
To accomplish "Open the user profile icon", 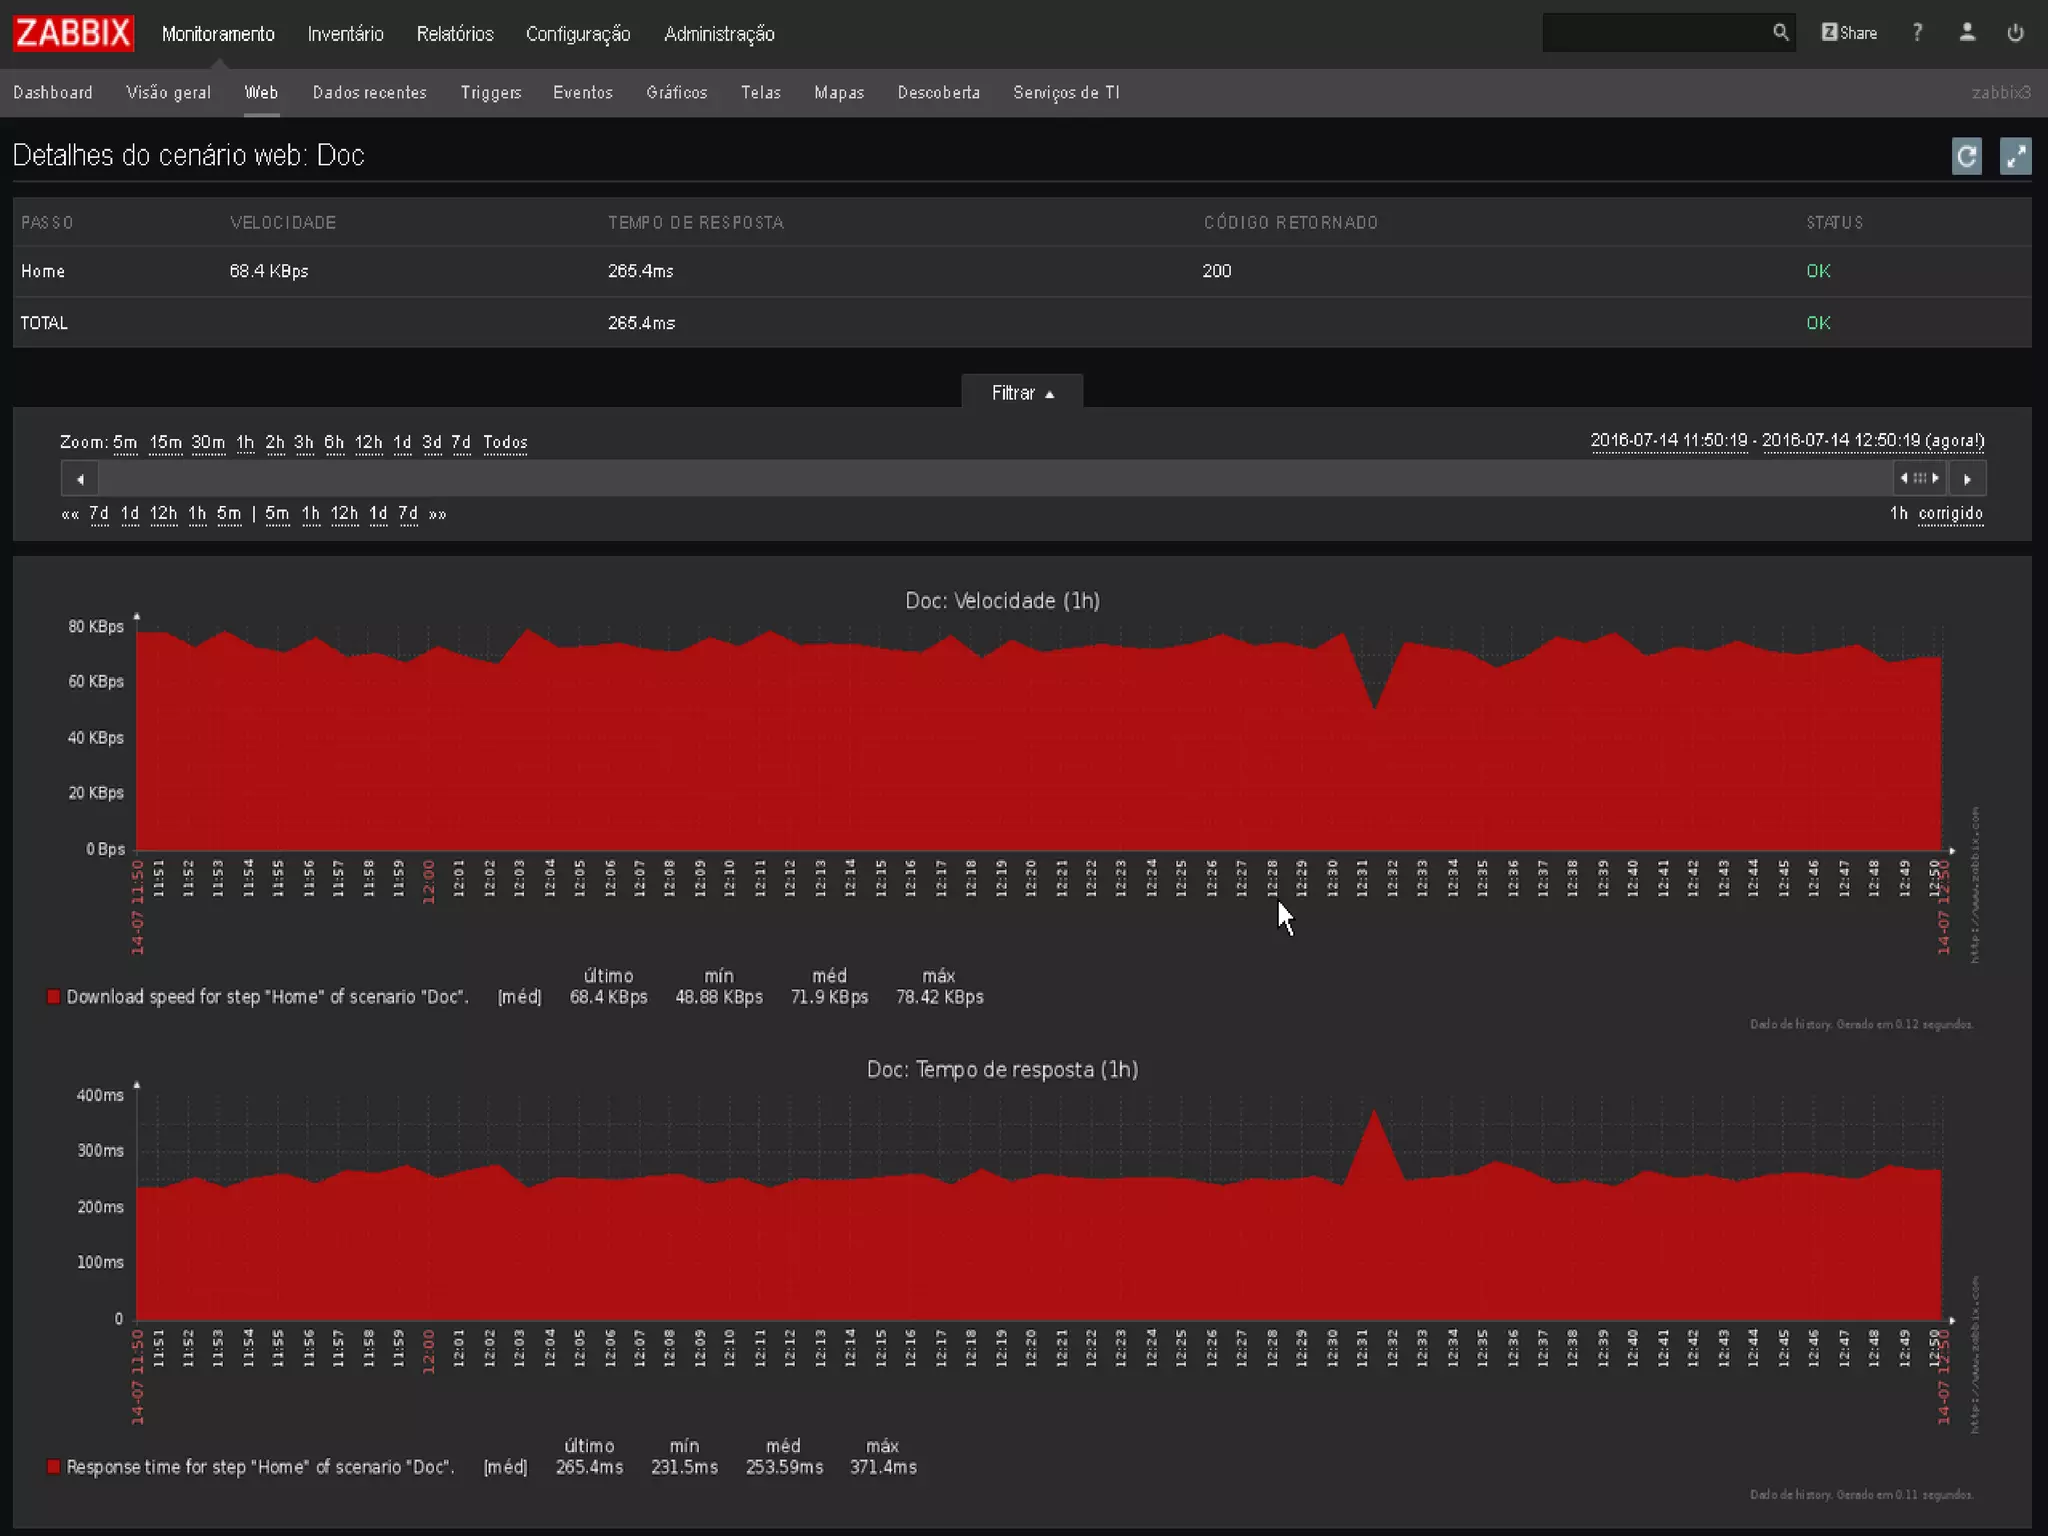I will [x=1967, y=33].
